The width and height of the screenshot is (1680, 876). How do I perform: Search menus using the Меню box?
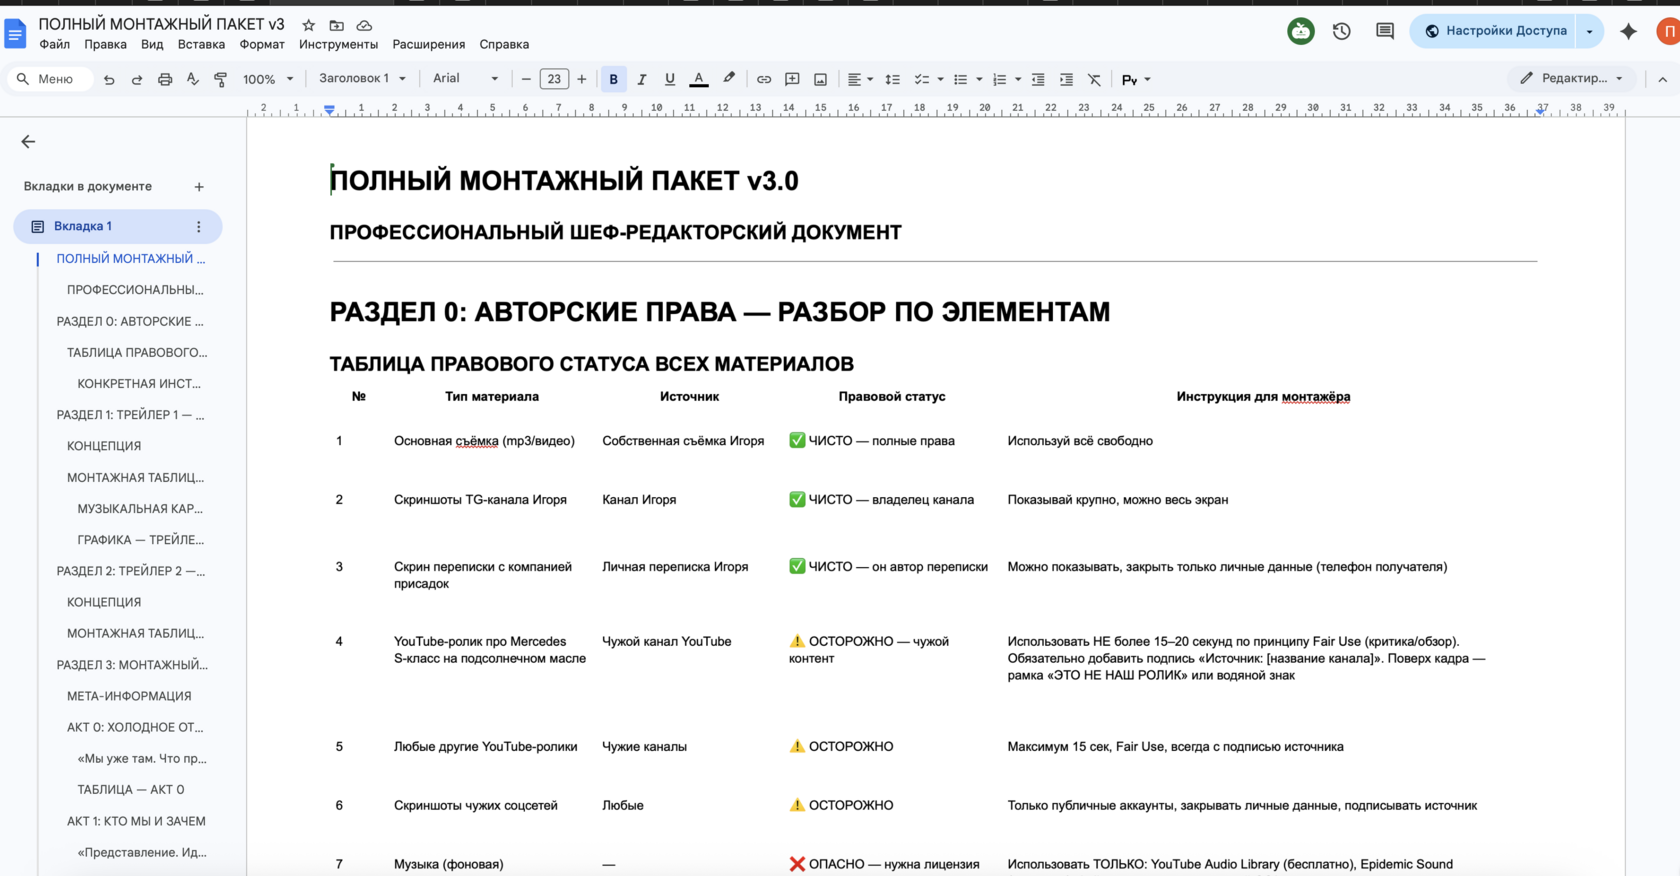click(50, 79)
